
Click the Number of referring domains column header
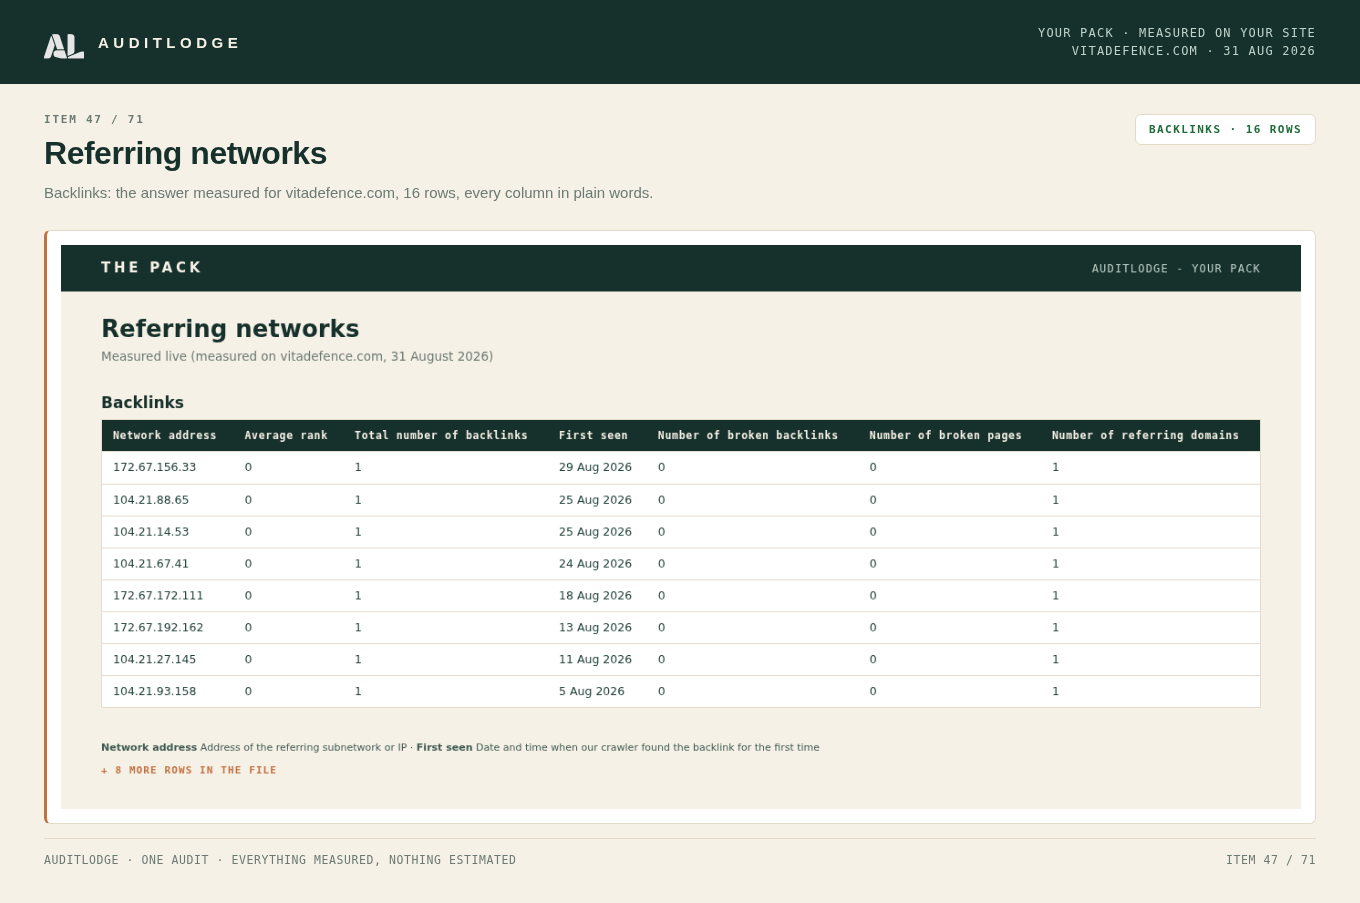[x=1145, y=435]
